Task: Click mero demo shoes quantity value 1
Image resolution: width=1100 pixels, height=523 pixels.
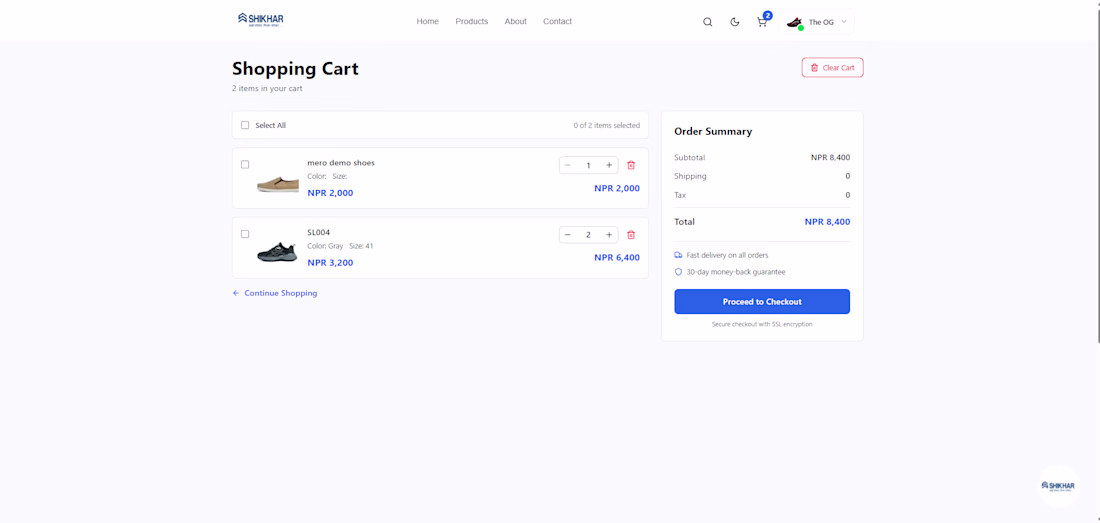Action: click(589, 165)
